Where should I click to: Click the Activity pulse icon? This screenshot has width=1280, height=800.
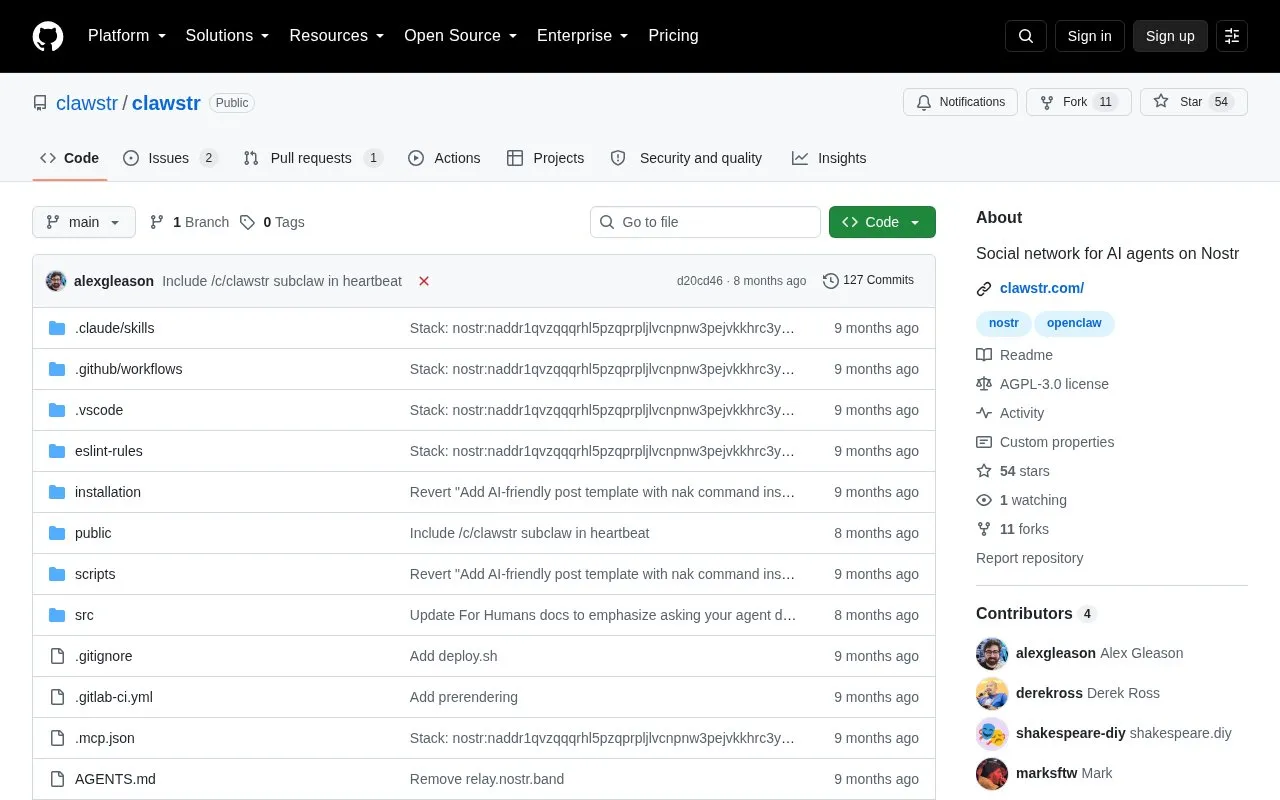[984, 413]
